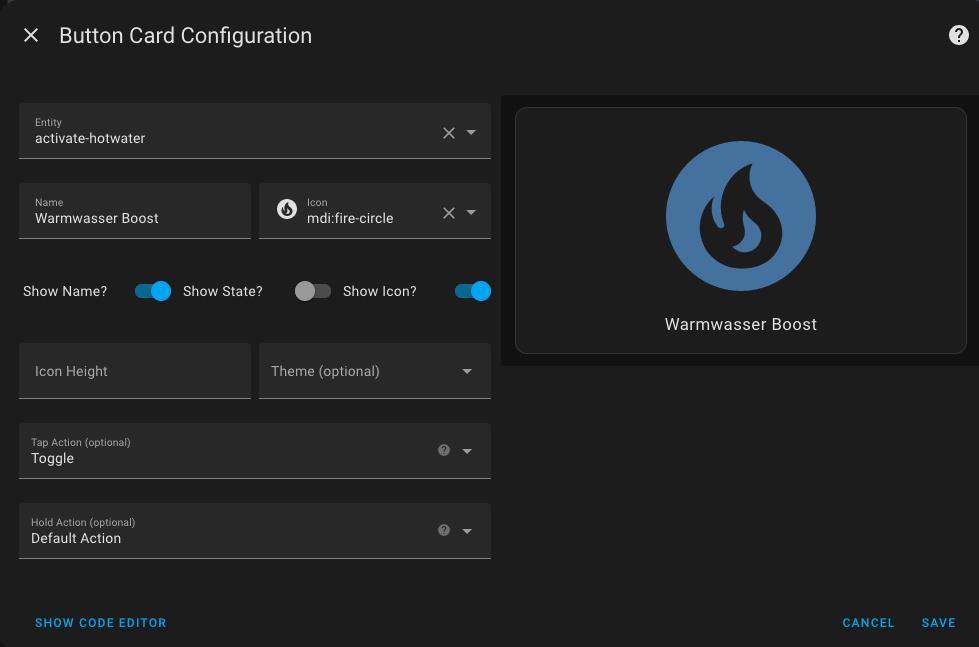
Task: Click the large flame icon in preview card
Action: point(740,215)
